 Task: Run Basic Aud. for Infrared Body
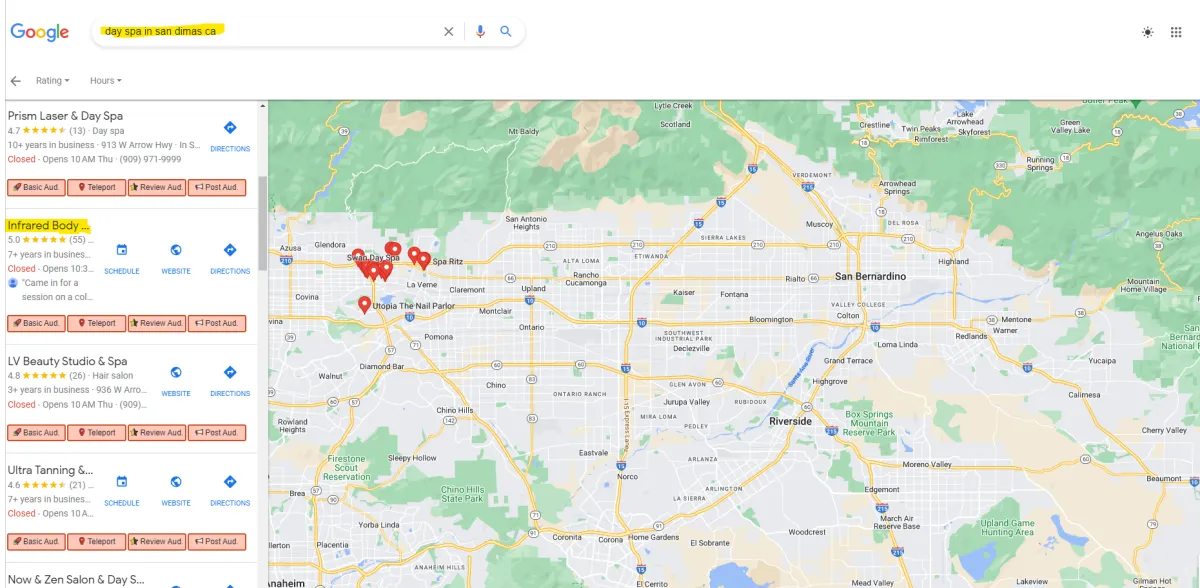click(36, 323)
